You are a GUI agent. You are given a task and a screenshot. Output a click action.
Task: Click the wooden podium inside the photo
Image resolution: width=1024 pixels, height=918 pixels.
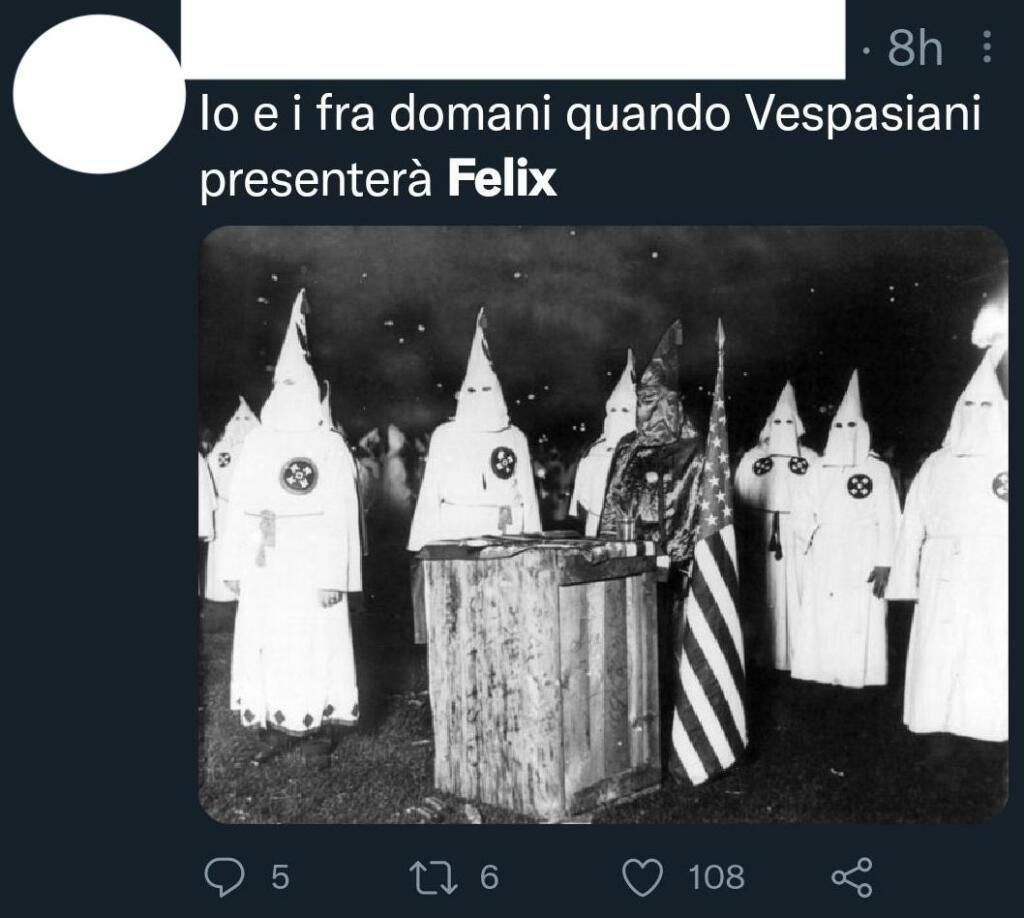coord(541,673)
